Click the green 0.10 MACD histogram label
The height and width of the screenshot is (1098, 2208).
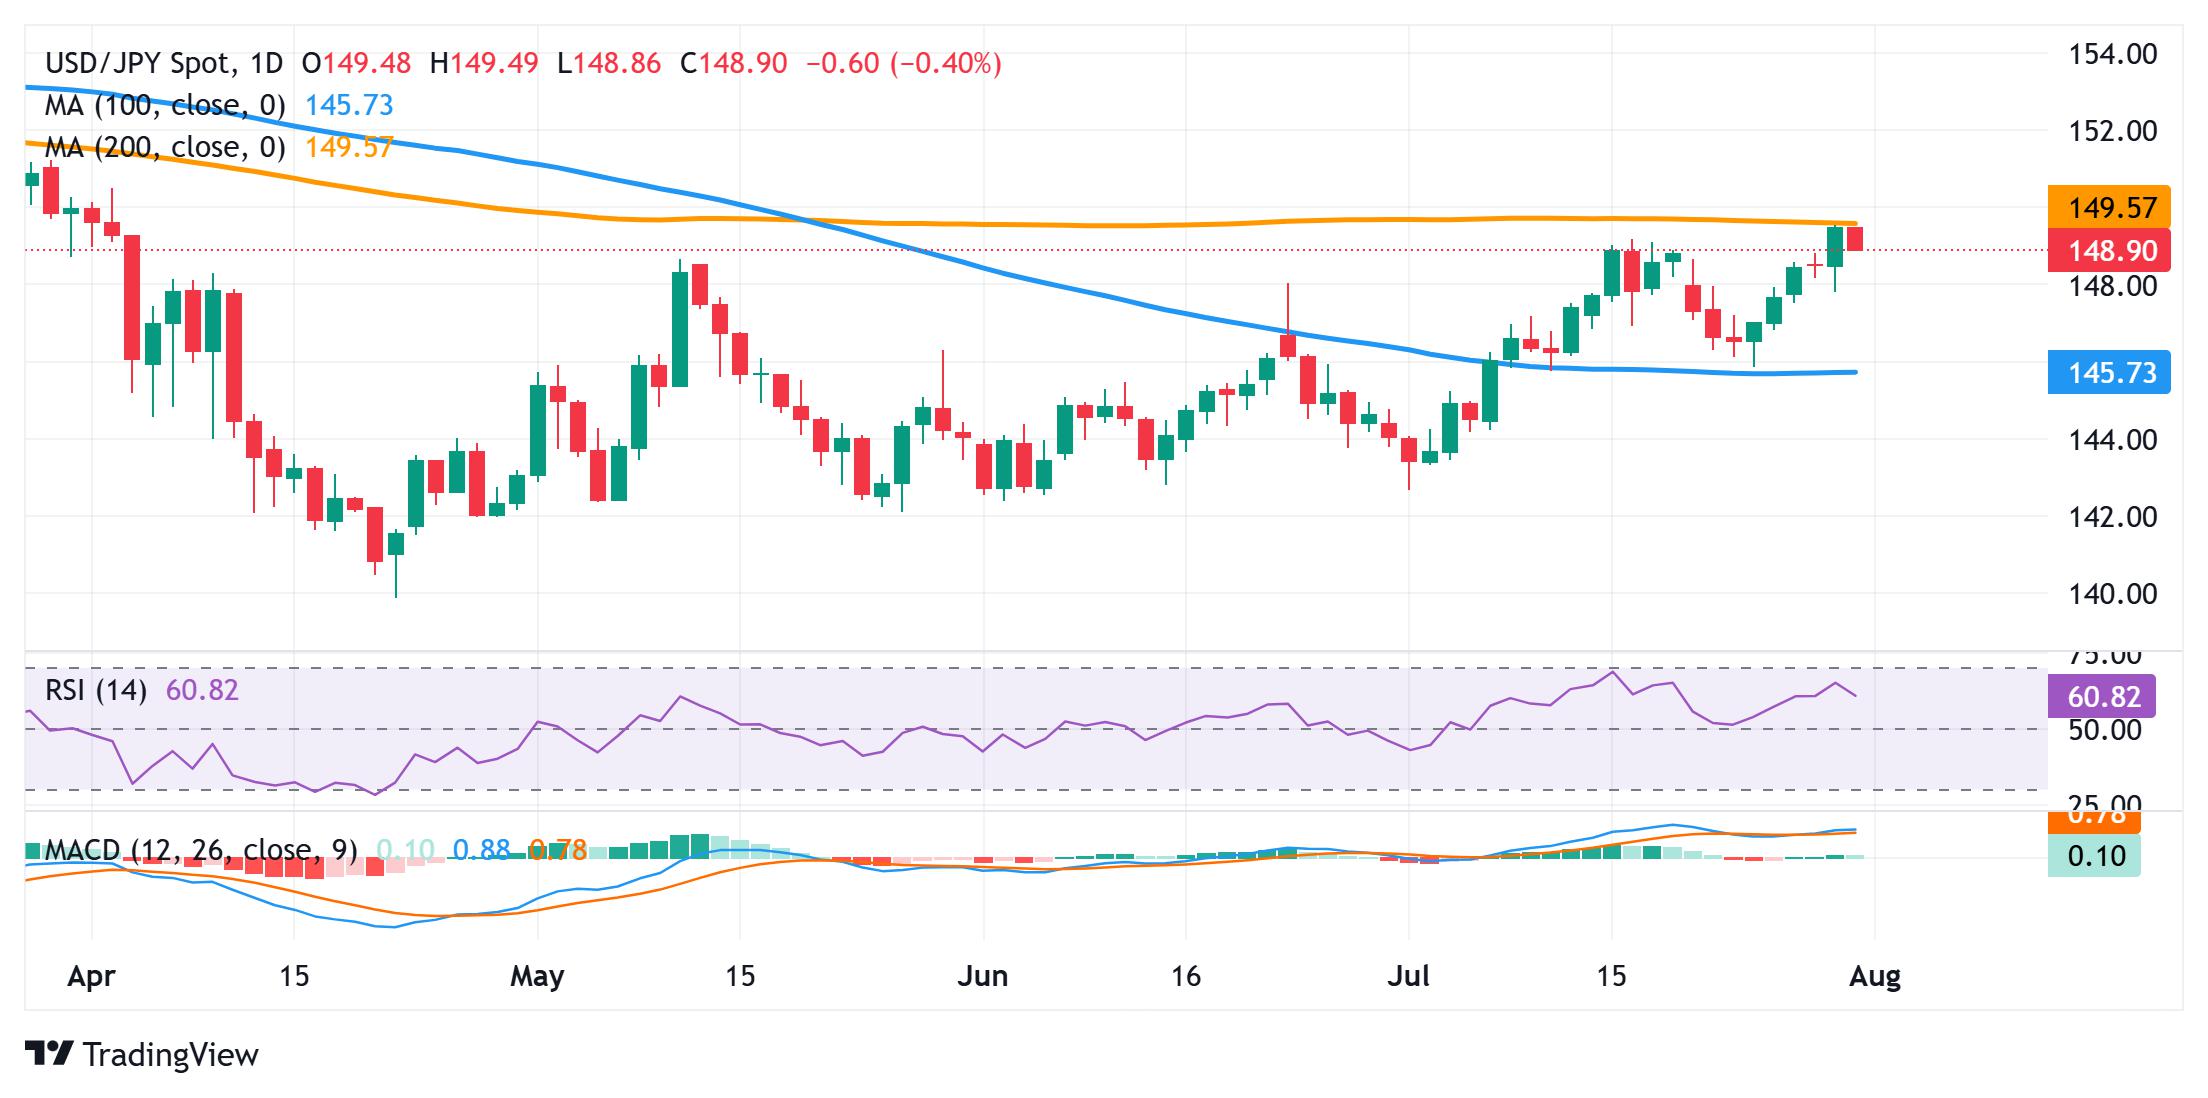click(2094, 856)
